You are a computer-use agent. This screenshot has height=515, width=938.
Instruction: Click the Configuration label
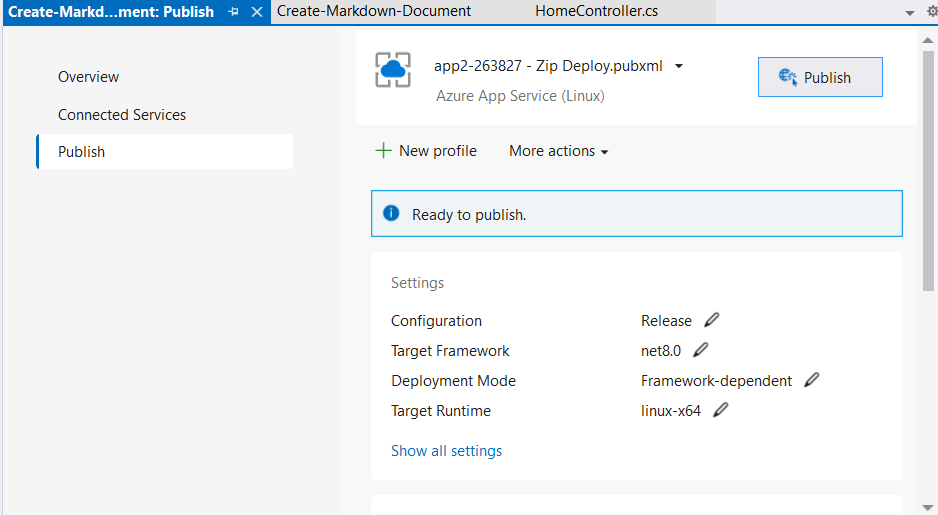click(x=436, y=321)
